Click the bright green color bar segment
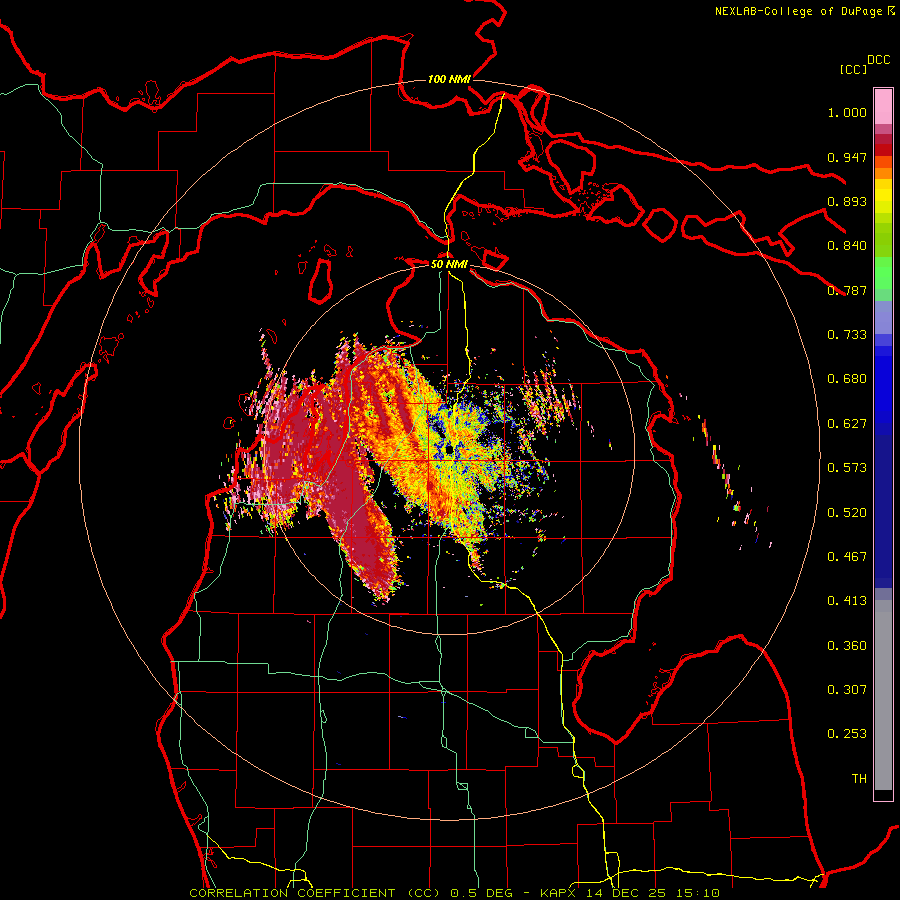900x900 pixels. (x=883, y=273)
